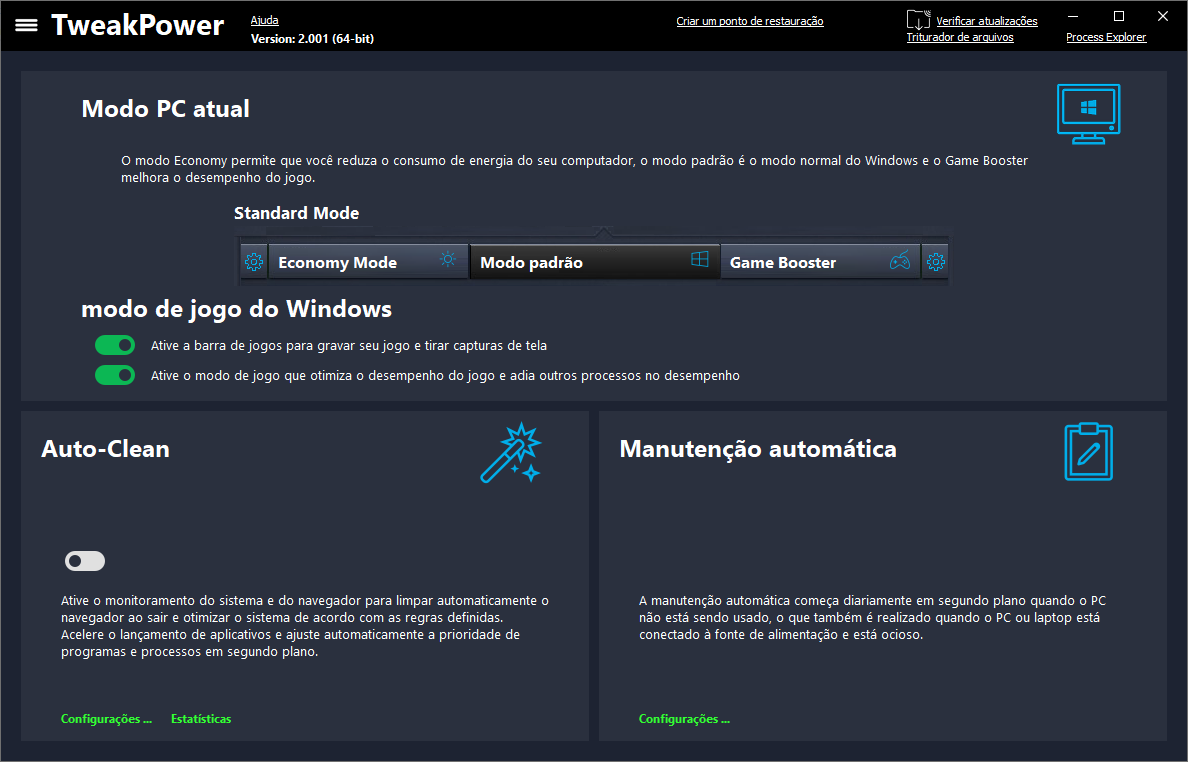Open Manutenção automática Configurações link

point(684,719)
